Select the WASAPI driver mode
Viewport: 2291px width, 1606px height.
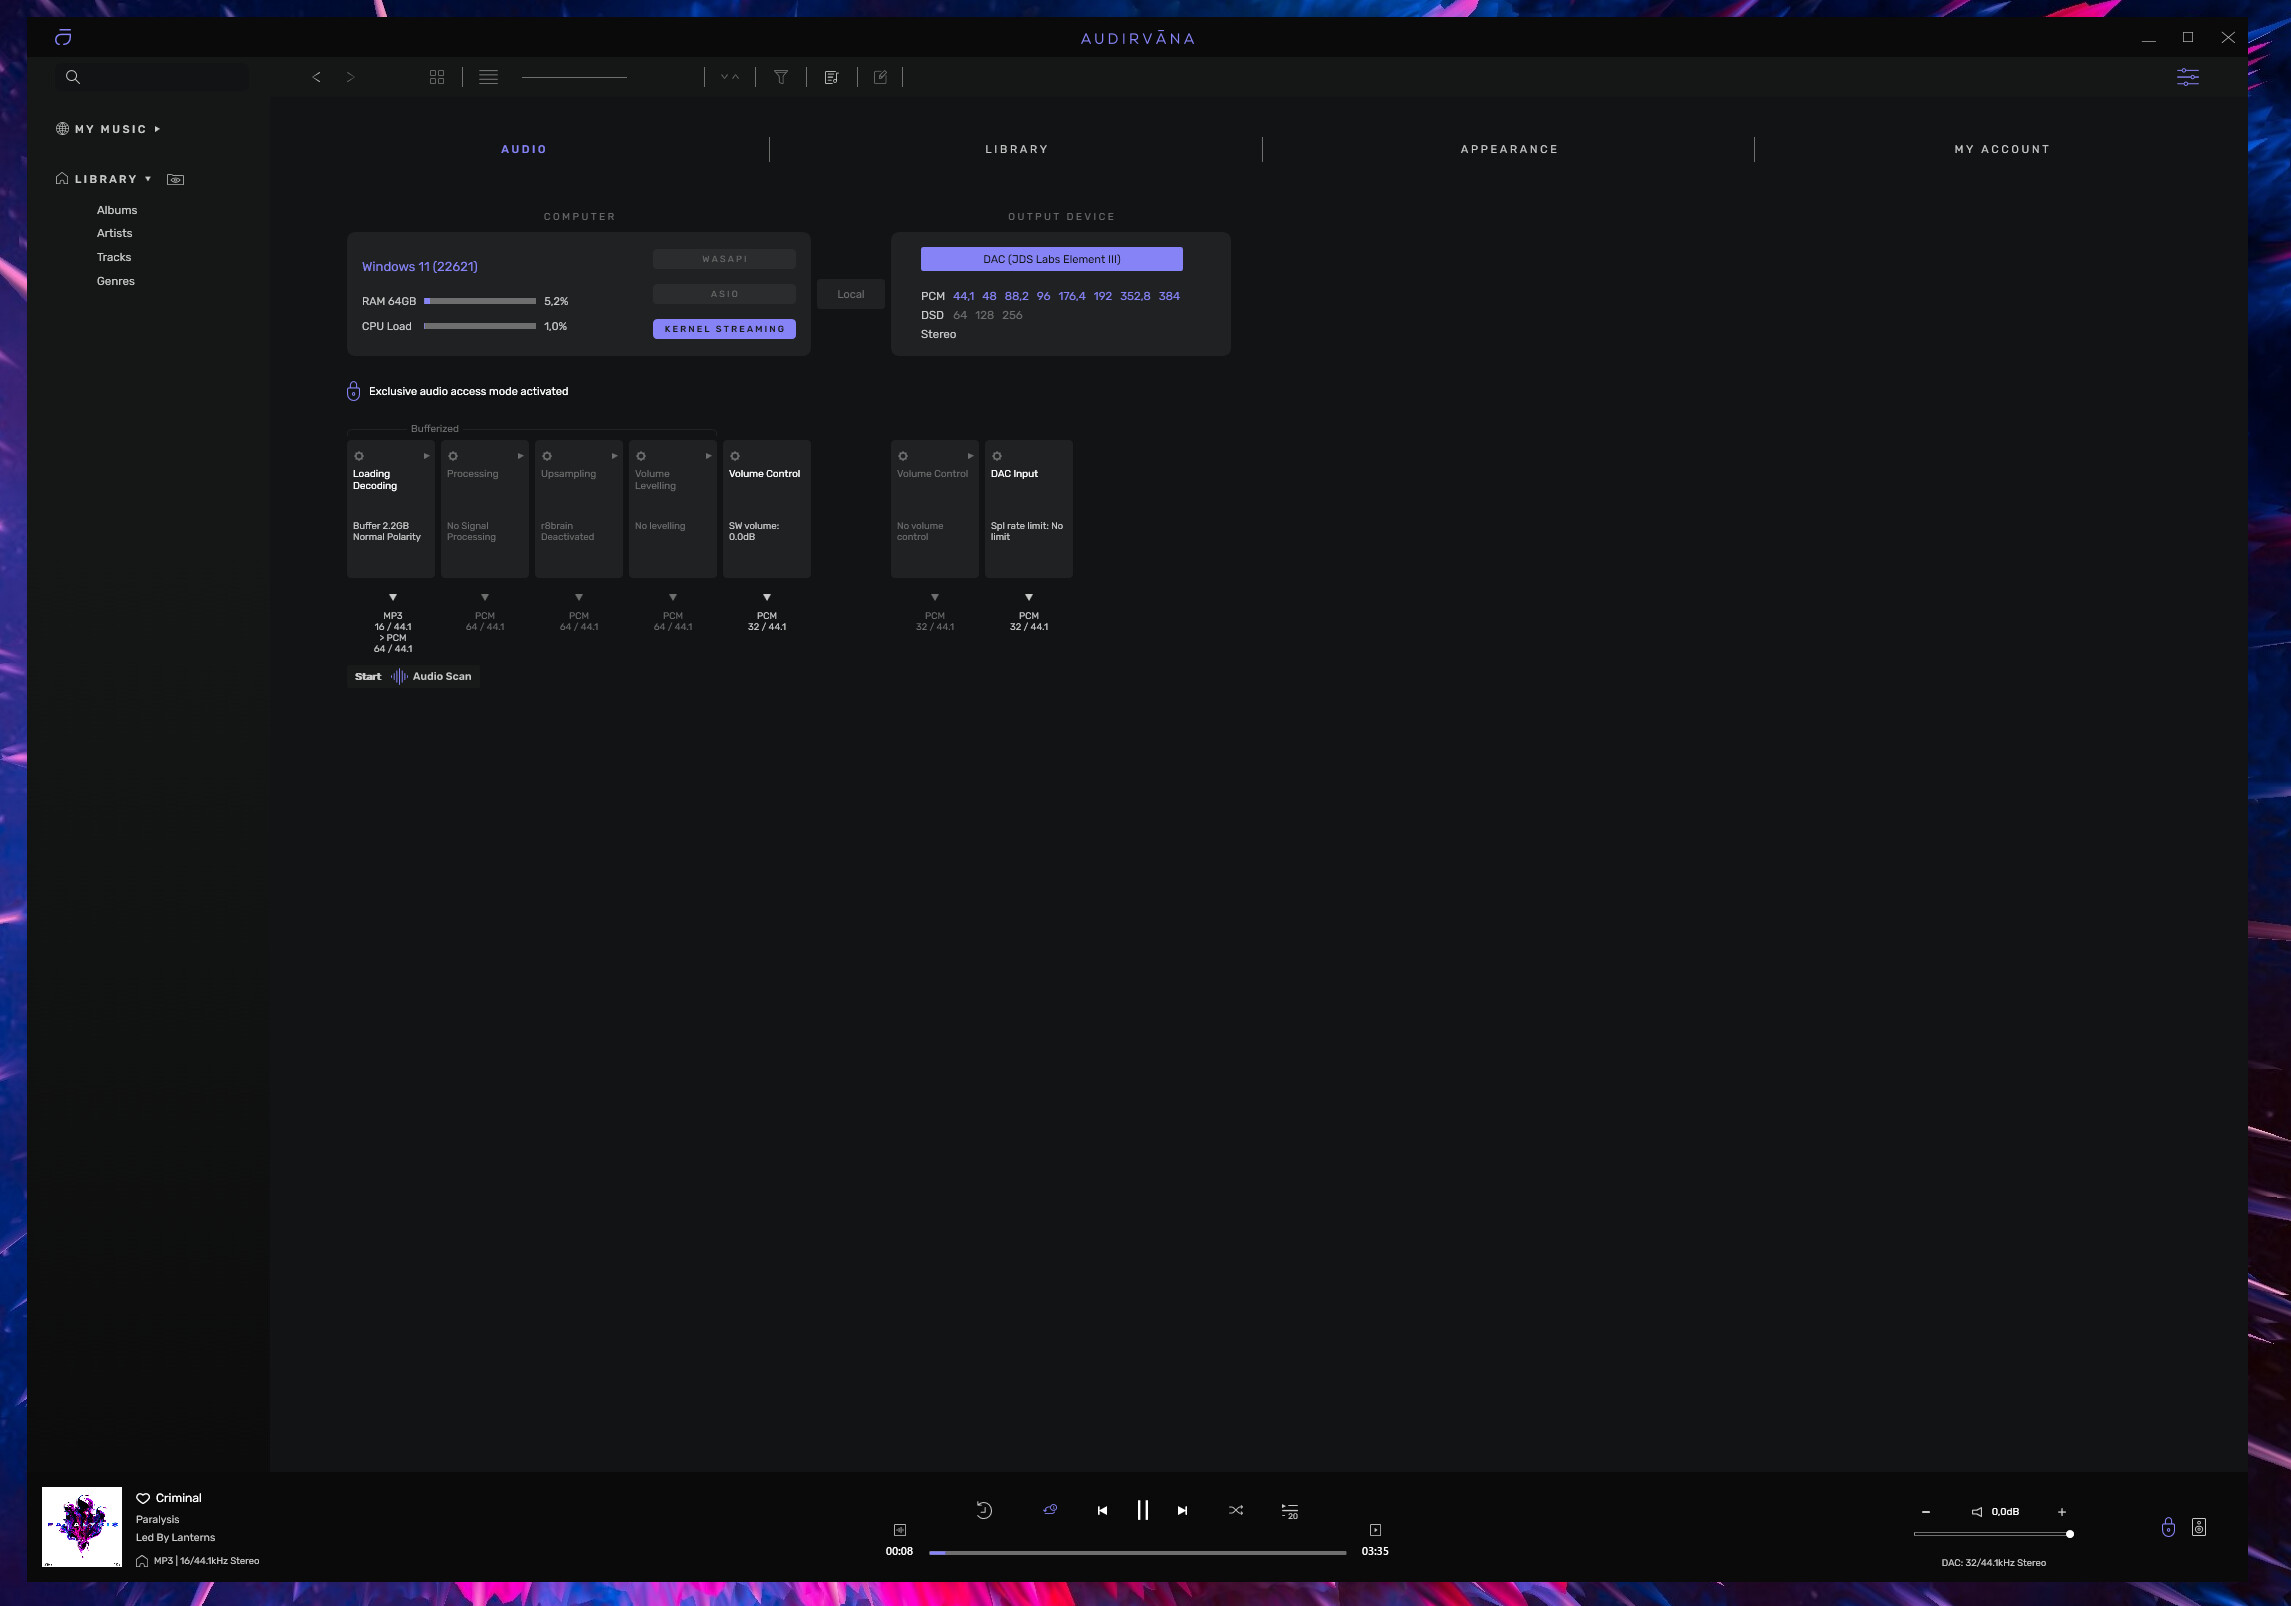point(724,259)
